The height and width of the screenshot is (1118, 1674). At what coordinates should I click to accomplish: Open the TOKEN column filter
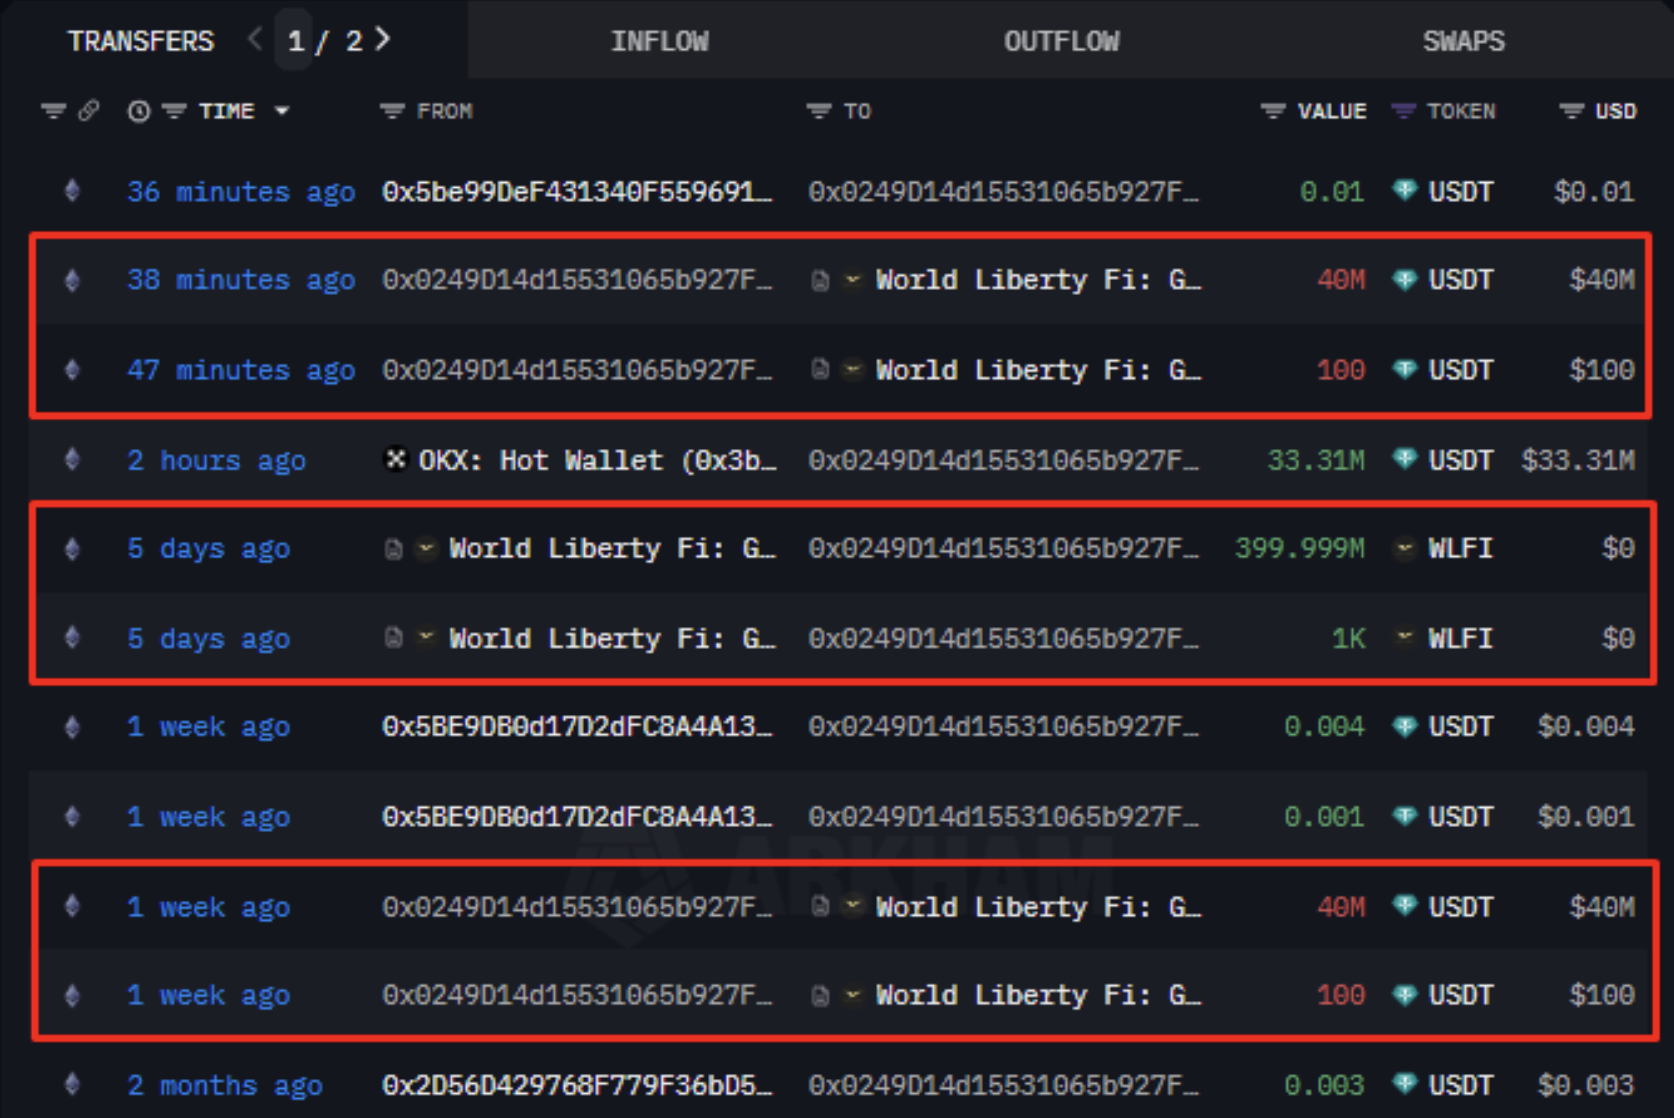pos(1404,111)
